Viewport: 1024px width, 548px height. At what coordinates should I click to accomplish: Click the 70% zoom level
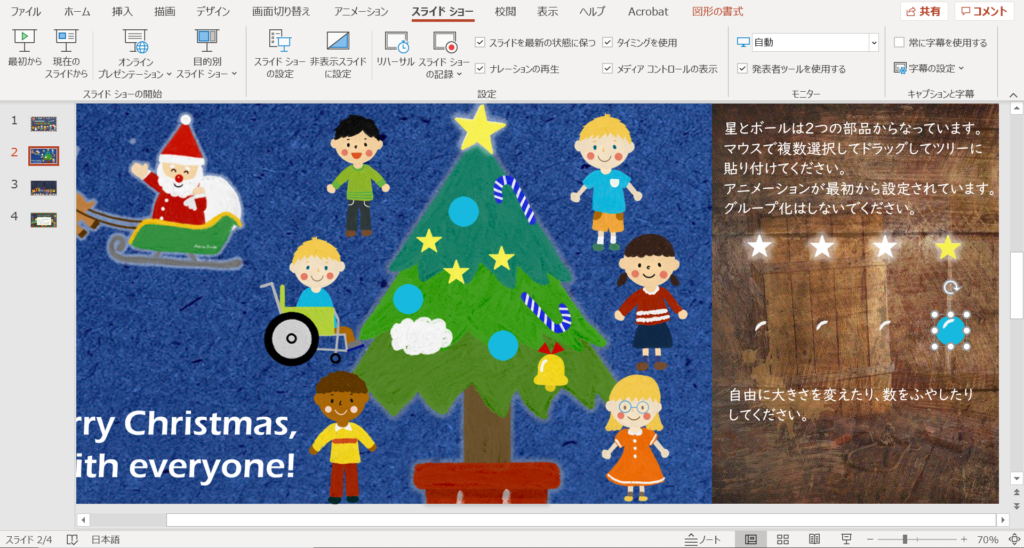pos(987,540)
